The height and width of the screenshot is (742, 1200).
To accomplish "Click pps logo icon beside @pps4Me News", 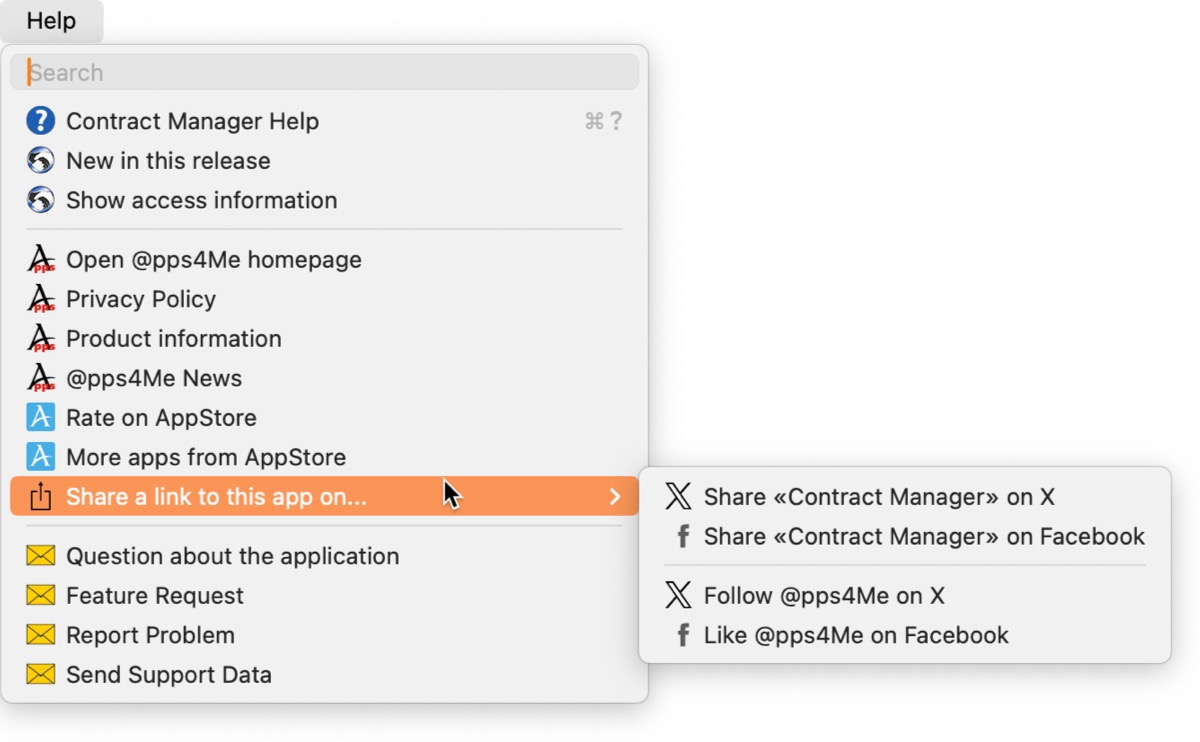I will pos(40,378).
